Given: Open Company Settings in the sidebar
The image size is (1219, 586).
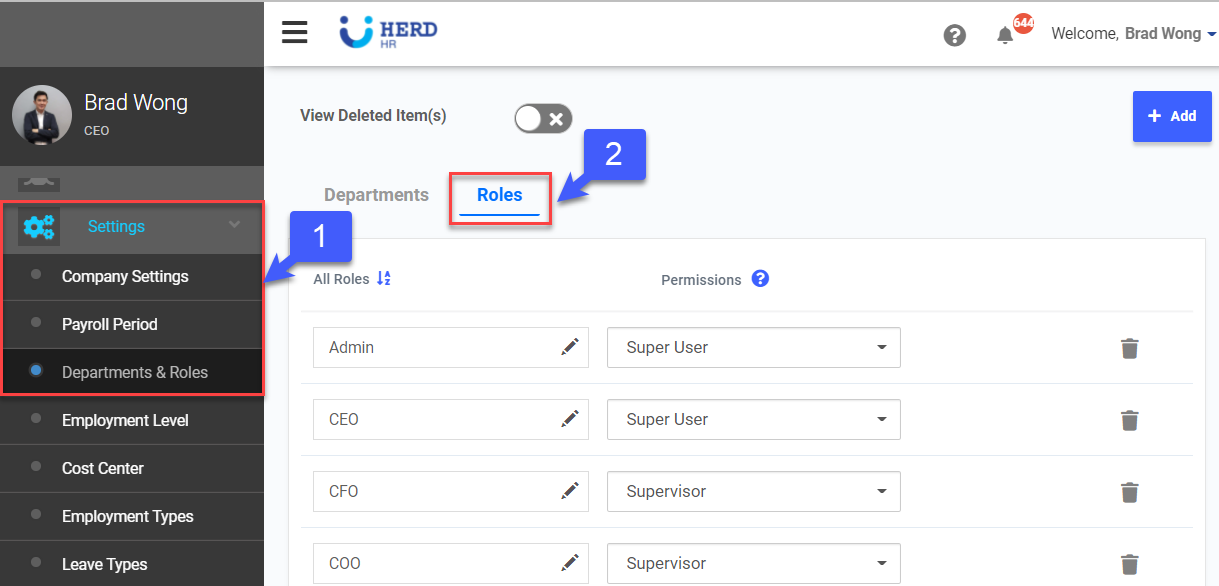Looking at the screenshot, I should pyautogui.click(x=125, y=277).
